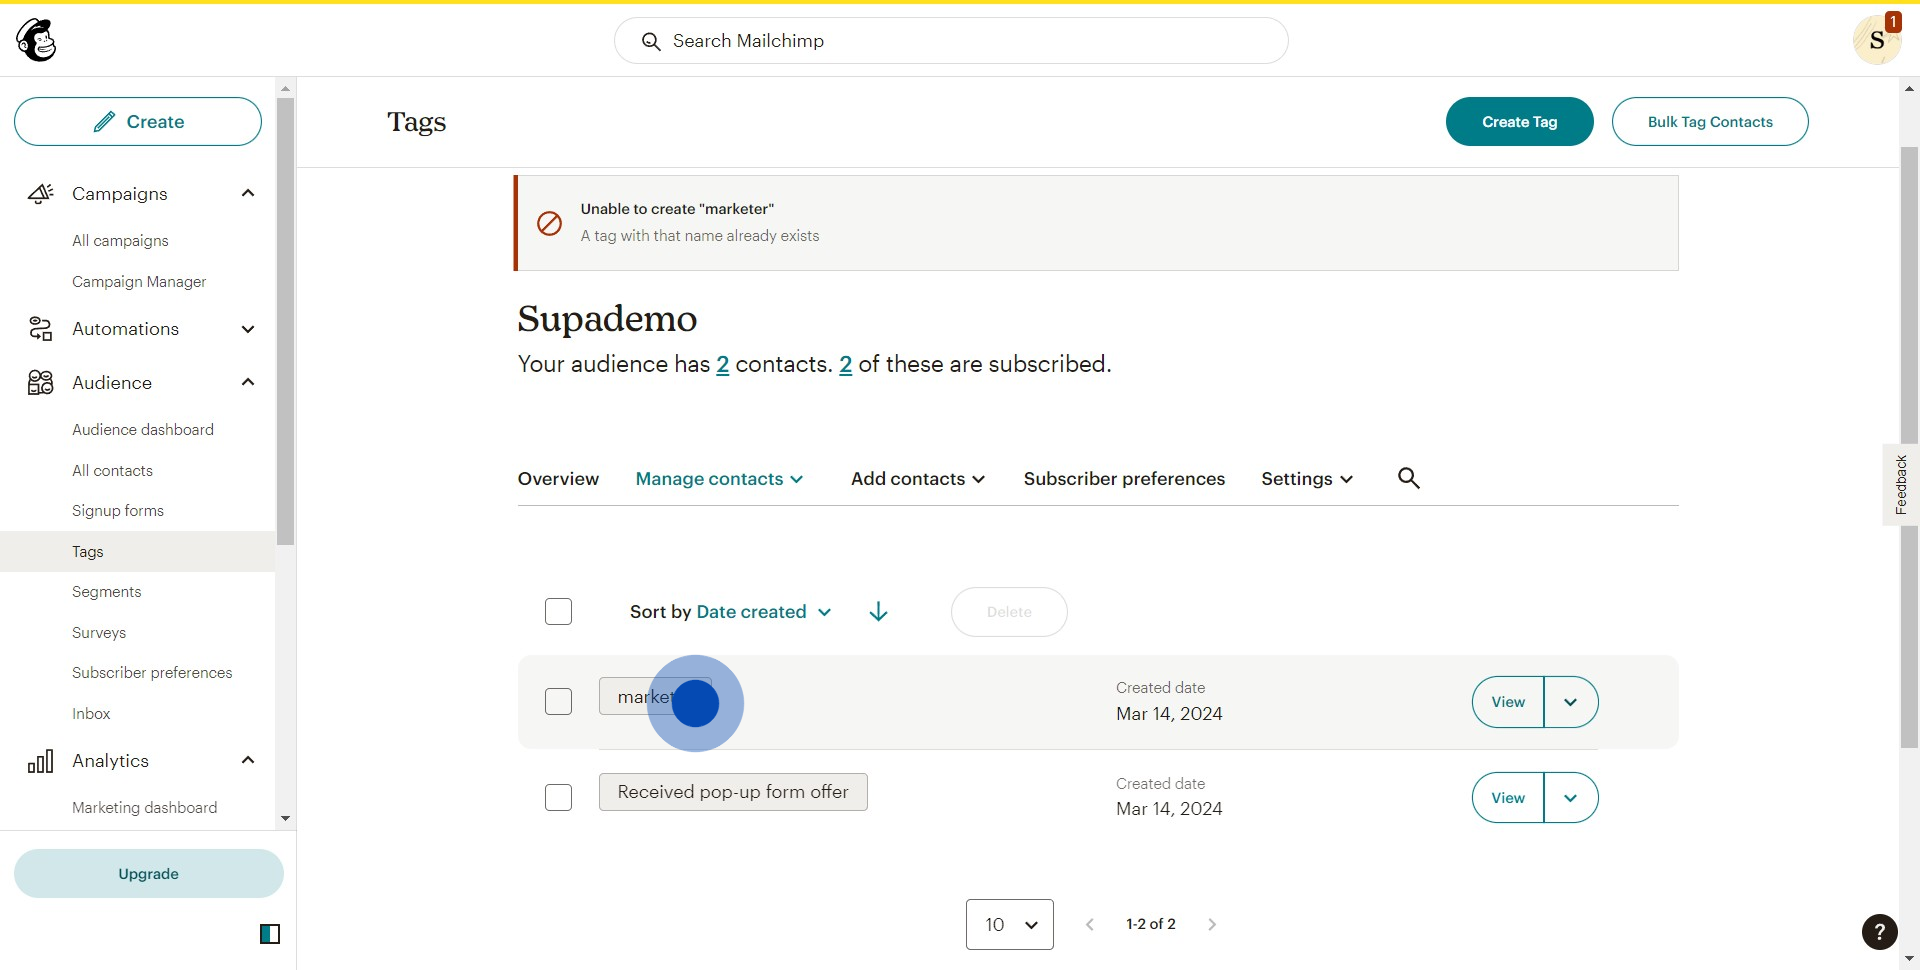The height and width of the screenshot is (970, 1920).
Task: Click the marketer tag label
Action: point(655,697)
